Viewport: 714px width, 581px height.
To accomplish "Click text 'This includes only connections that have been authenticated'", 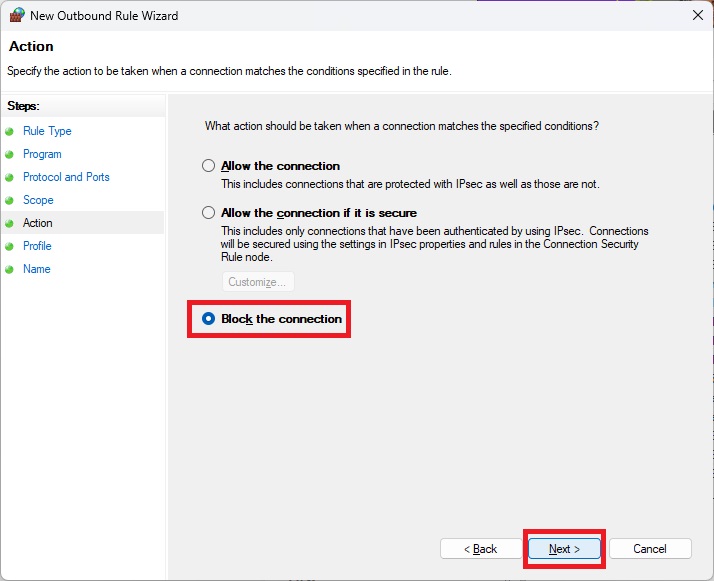I will 434,244.
